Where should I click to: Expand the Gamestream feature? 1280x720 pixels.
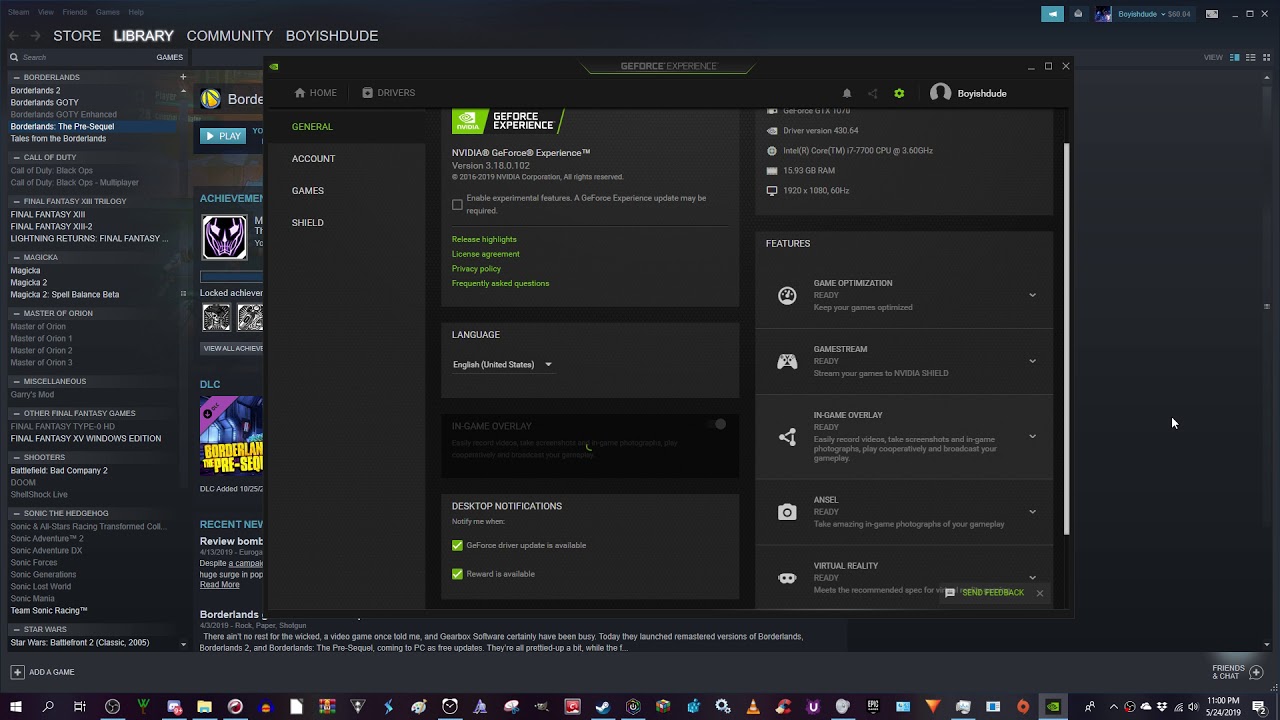tap(1032, 361)
